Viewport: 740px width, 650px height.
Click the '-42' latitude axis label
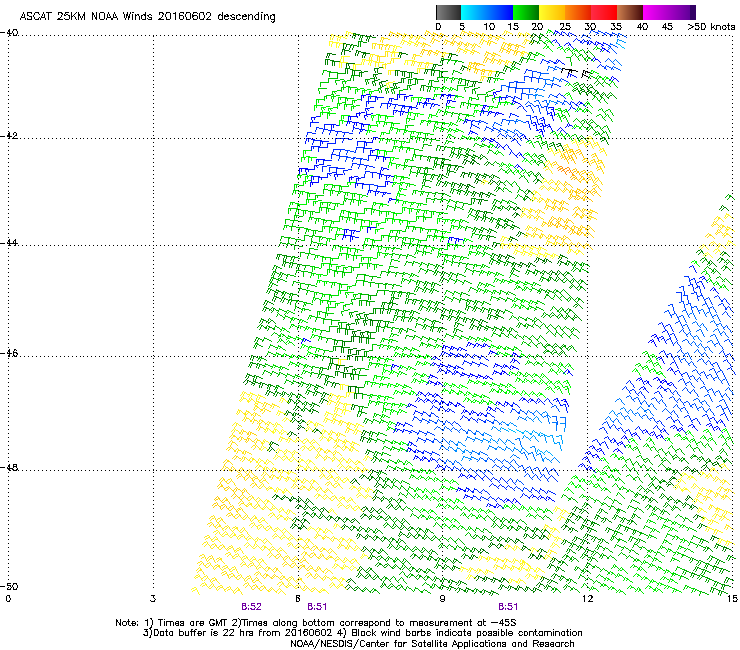[9, 136]
